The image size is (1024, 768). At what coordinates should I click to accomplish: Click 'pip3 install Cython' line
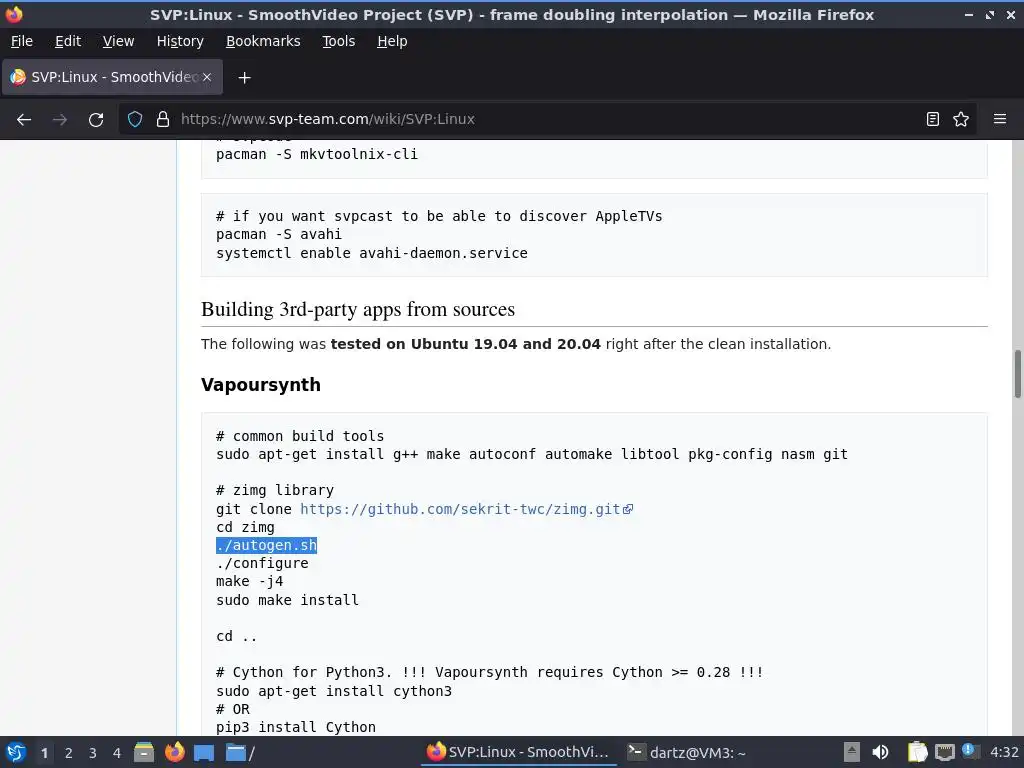point(296,727)
